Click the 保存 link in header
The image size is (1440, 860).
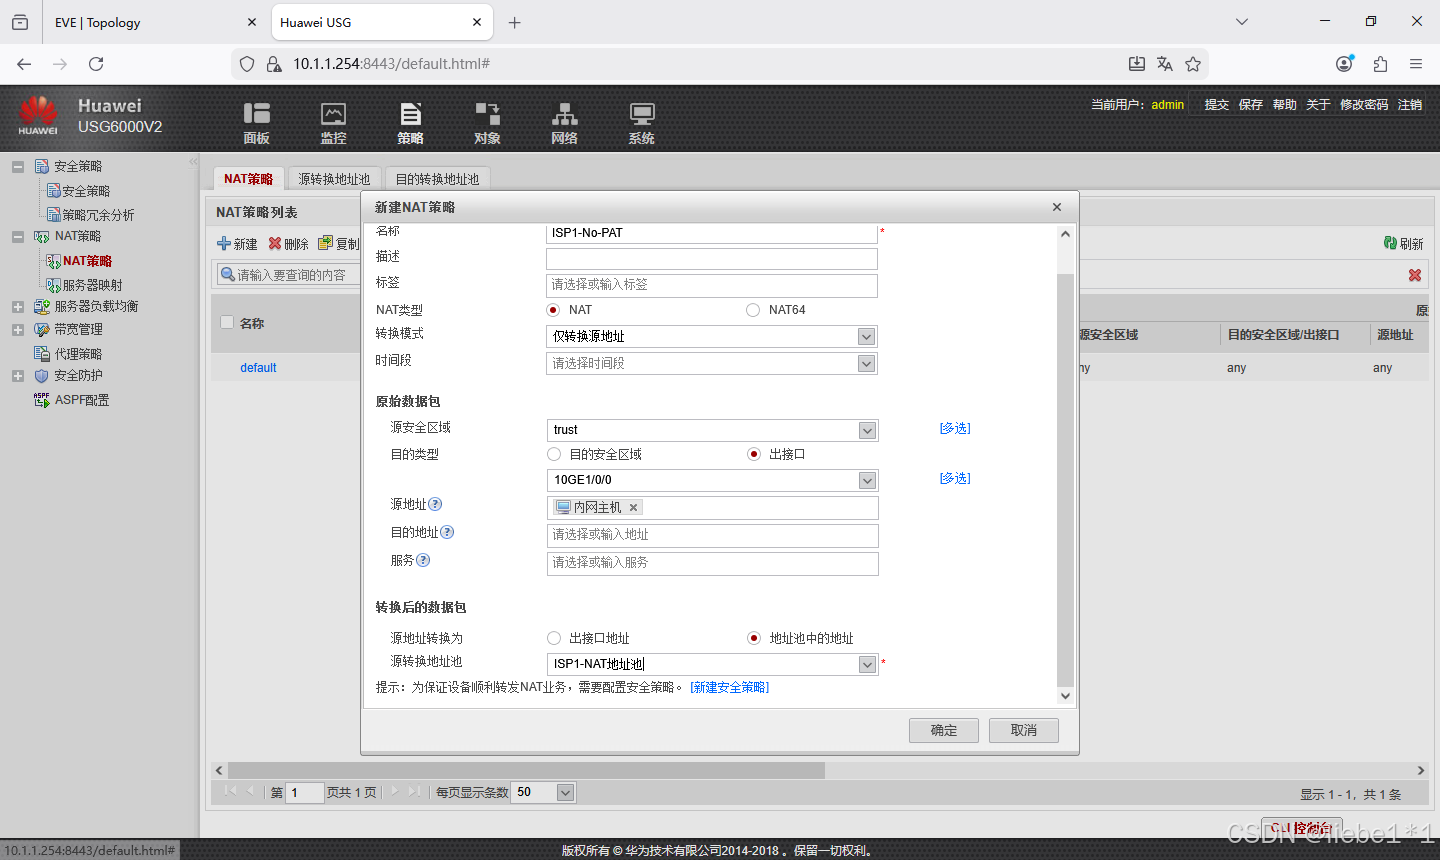click(x=1251, y=104)
